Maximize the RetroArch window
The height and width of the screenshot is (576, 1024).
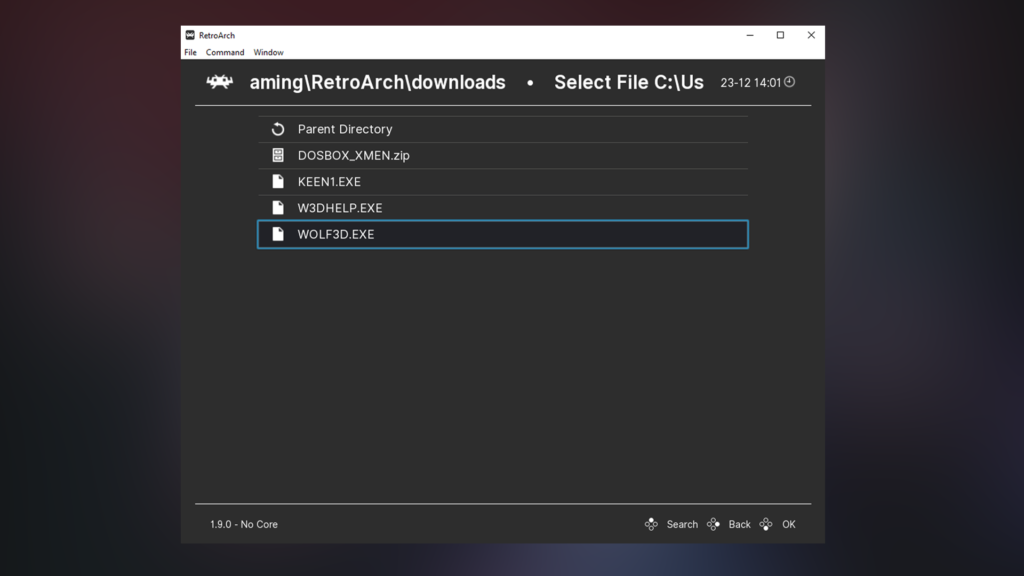coord(780,35)
